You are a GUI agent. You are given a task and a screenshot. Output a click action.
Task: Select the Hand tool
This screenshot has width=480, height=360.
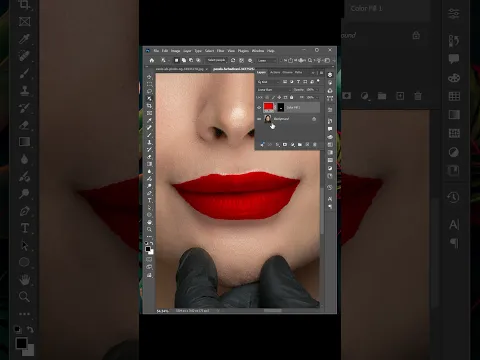[149, 222]
